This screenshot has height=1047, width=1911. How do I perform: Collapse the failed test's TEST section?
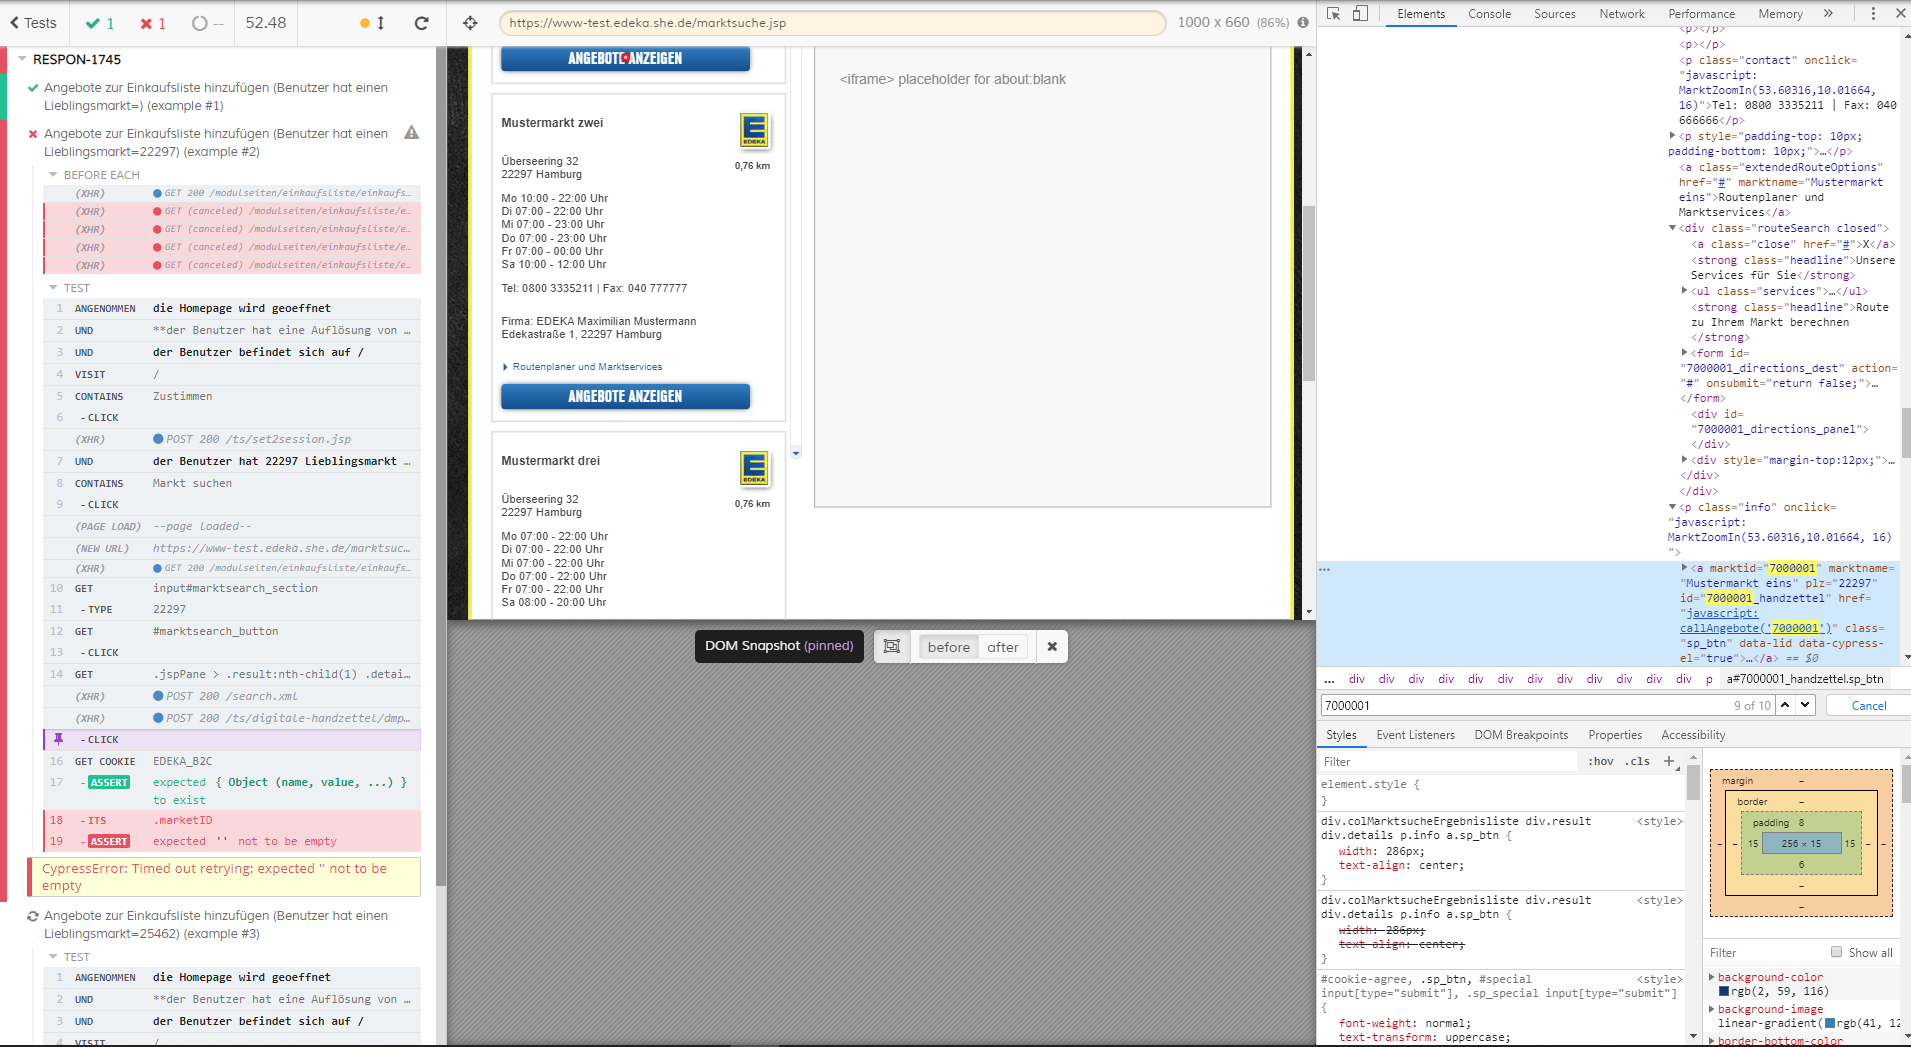click(53, 288)
